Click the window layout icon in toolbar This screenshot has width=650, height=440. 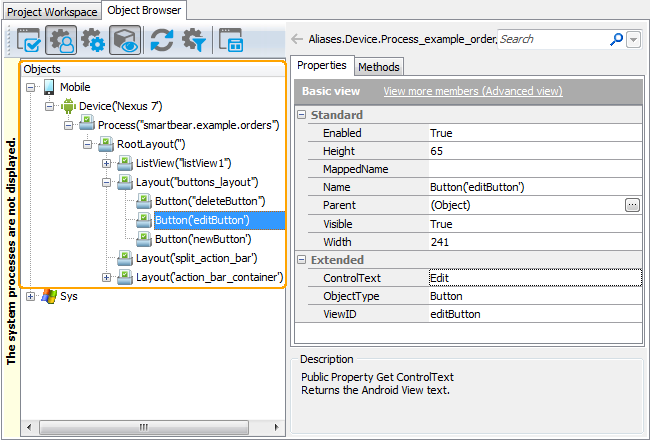(231, 40)
